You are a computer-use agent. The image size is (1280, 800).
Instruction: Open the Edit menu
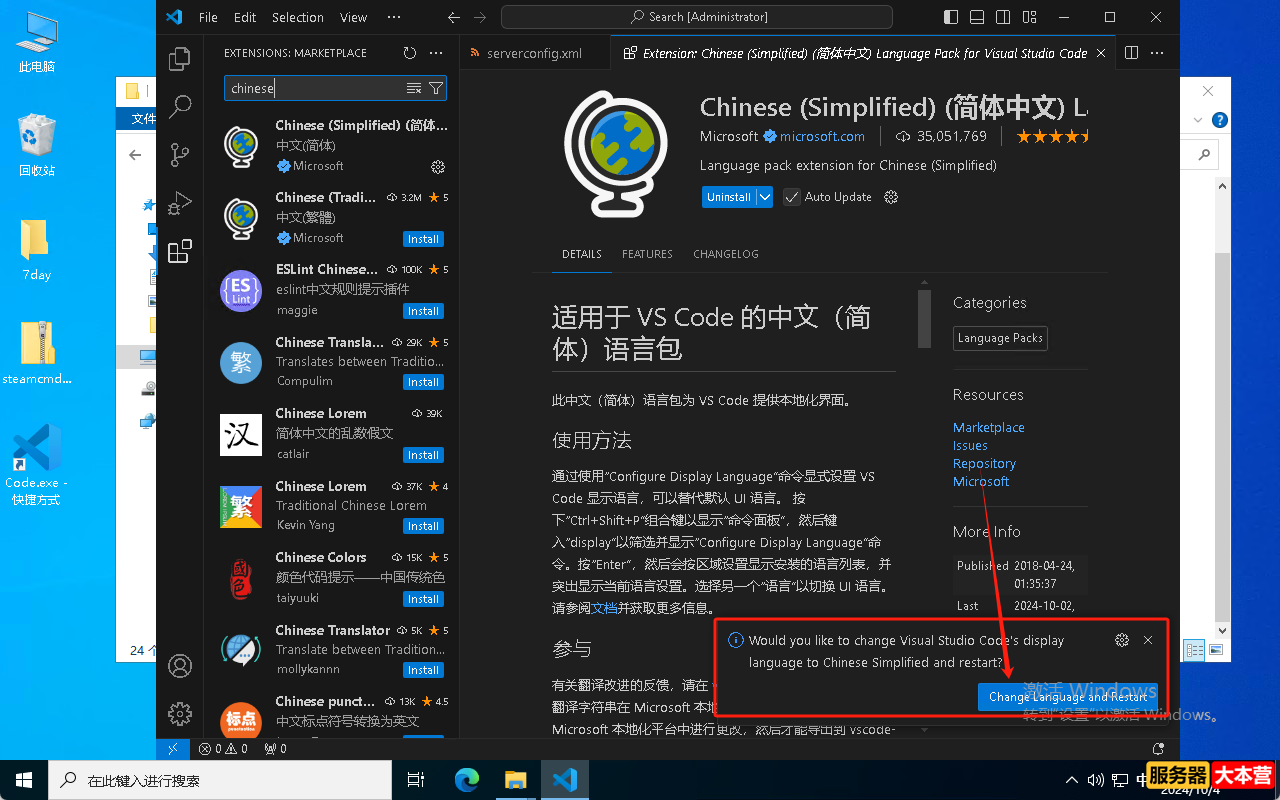(x=245, y=17)
